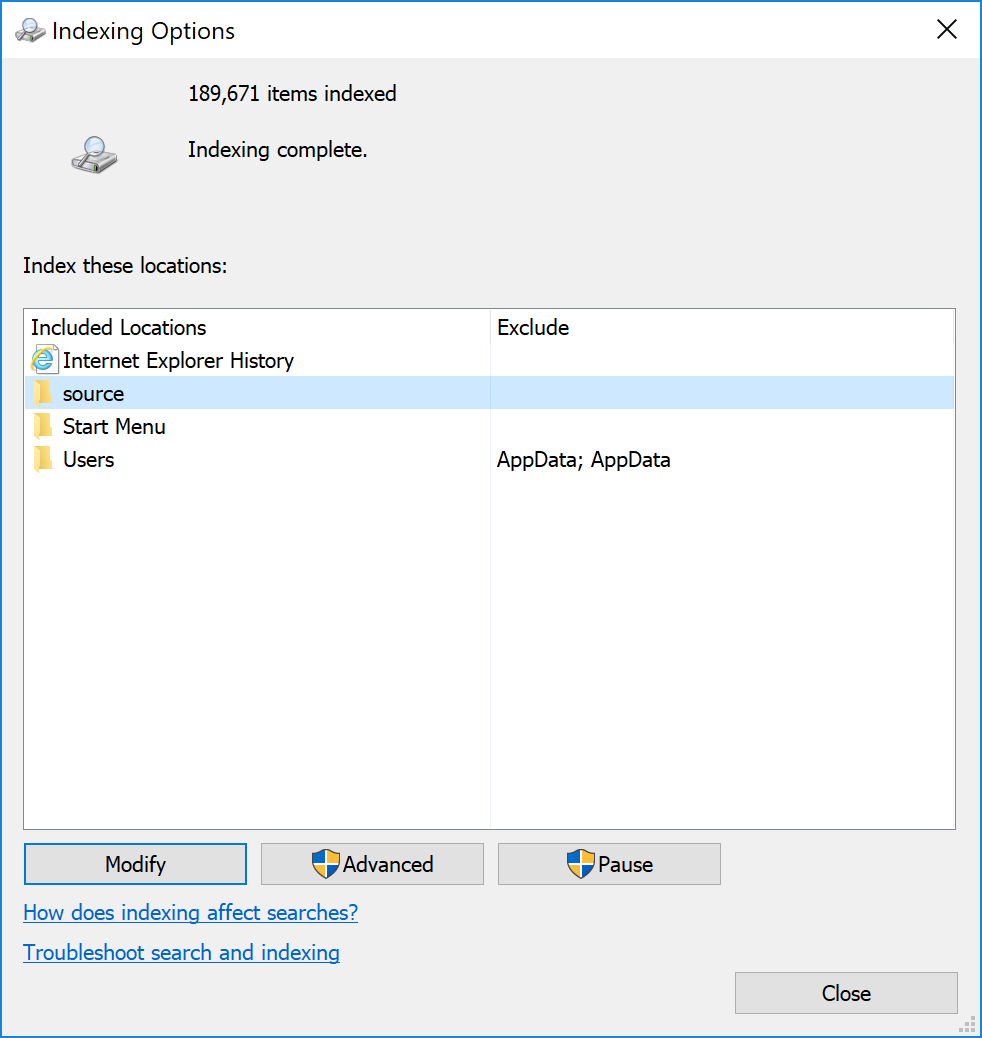Screen dimensions: 982x1038
Task: Open the Modify dialog
Action: 134,863
